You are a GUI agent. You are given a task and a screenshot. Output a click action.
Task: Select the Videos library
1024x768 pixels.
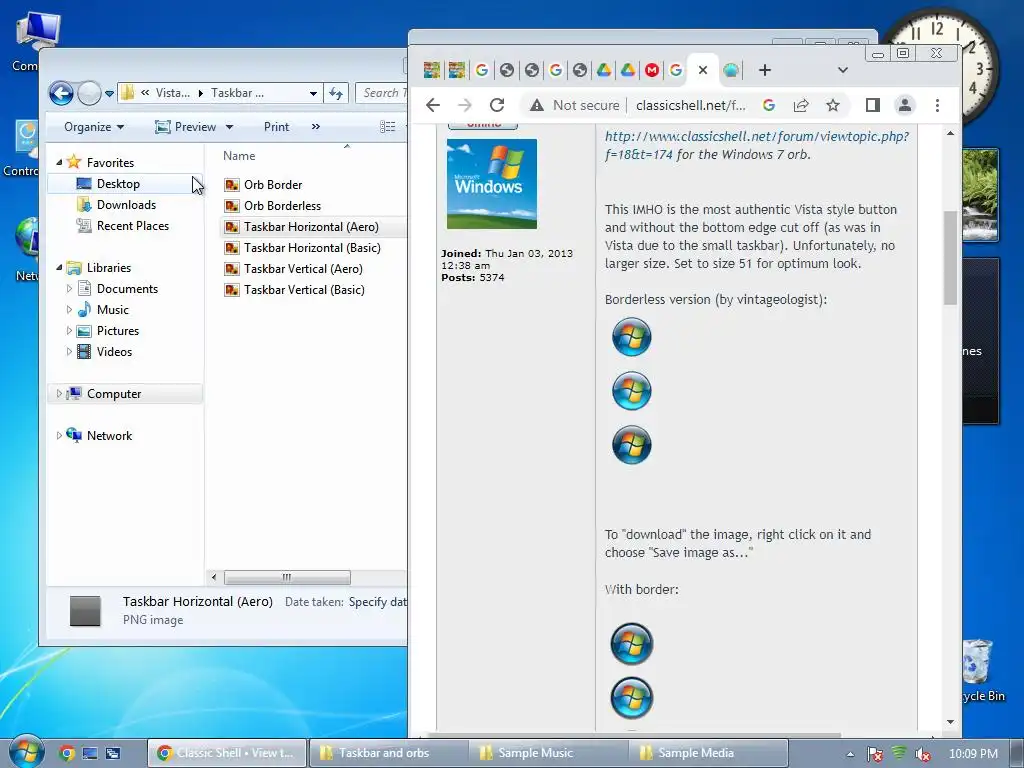pos(114,351)
